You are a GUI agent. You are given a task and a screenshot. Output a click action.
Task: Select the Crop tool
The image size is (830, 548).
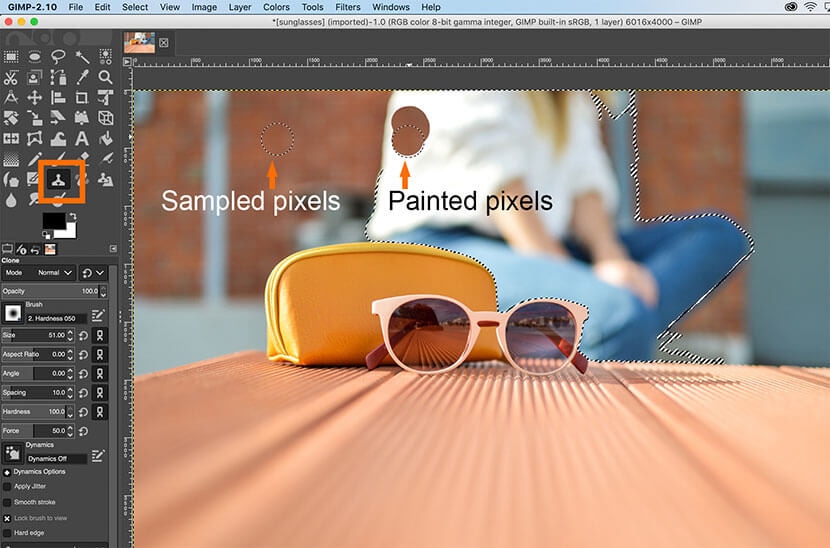(x=82, y=98)
